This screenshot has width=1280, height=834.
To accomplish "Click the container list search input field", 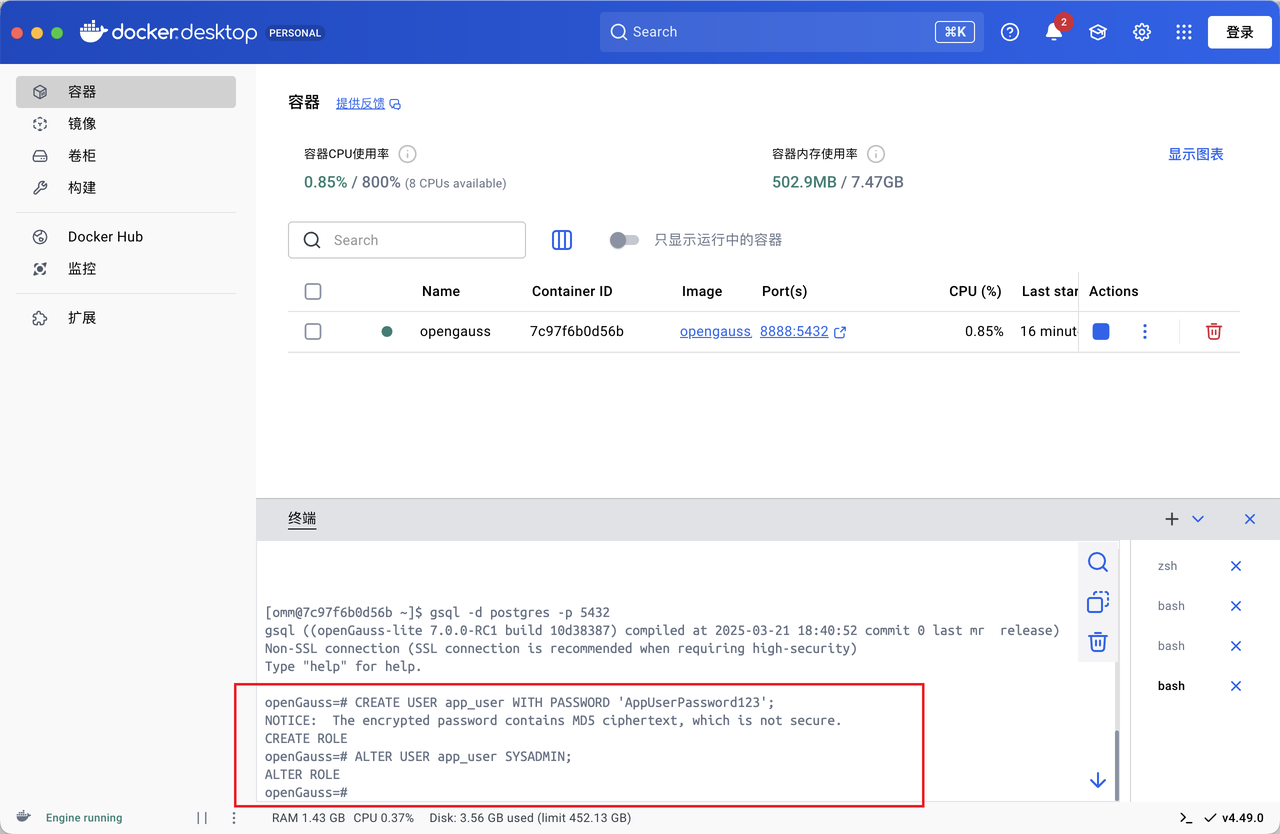I will click(x=407, y=240).
